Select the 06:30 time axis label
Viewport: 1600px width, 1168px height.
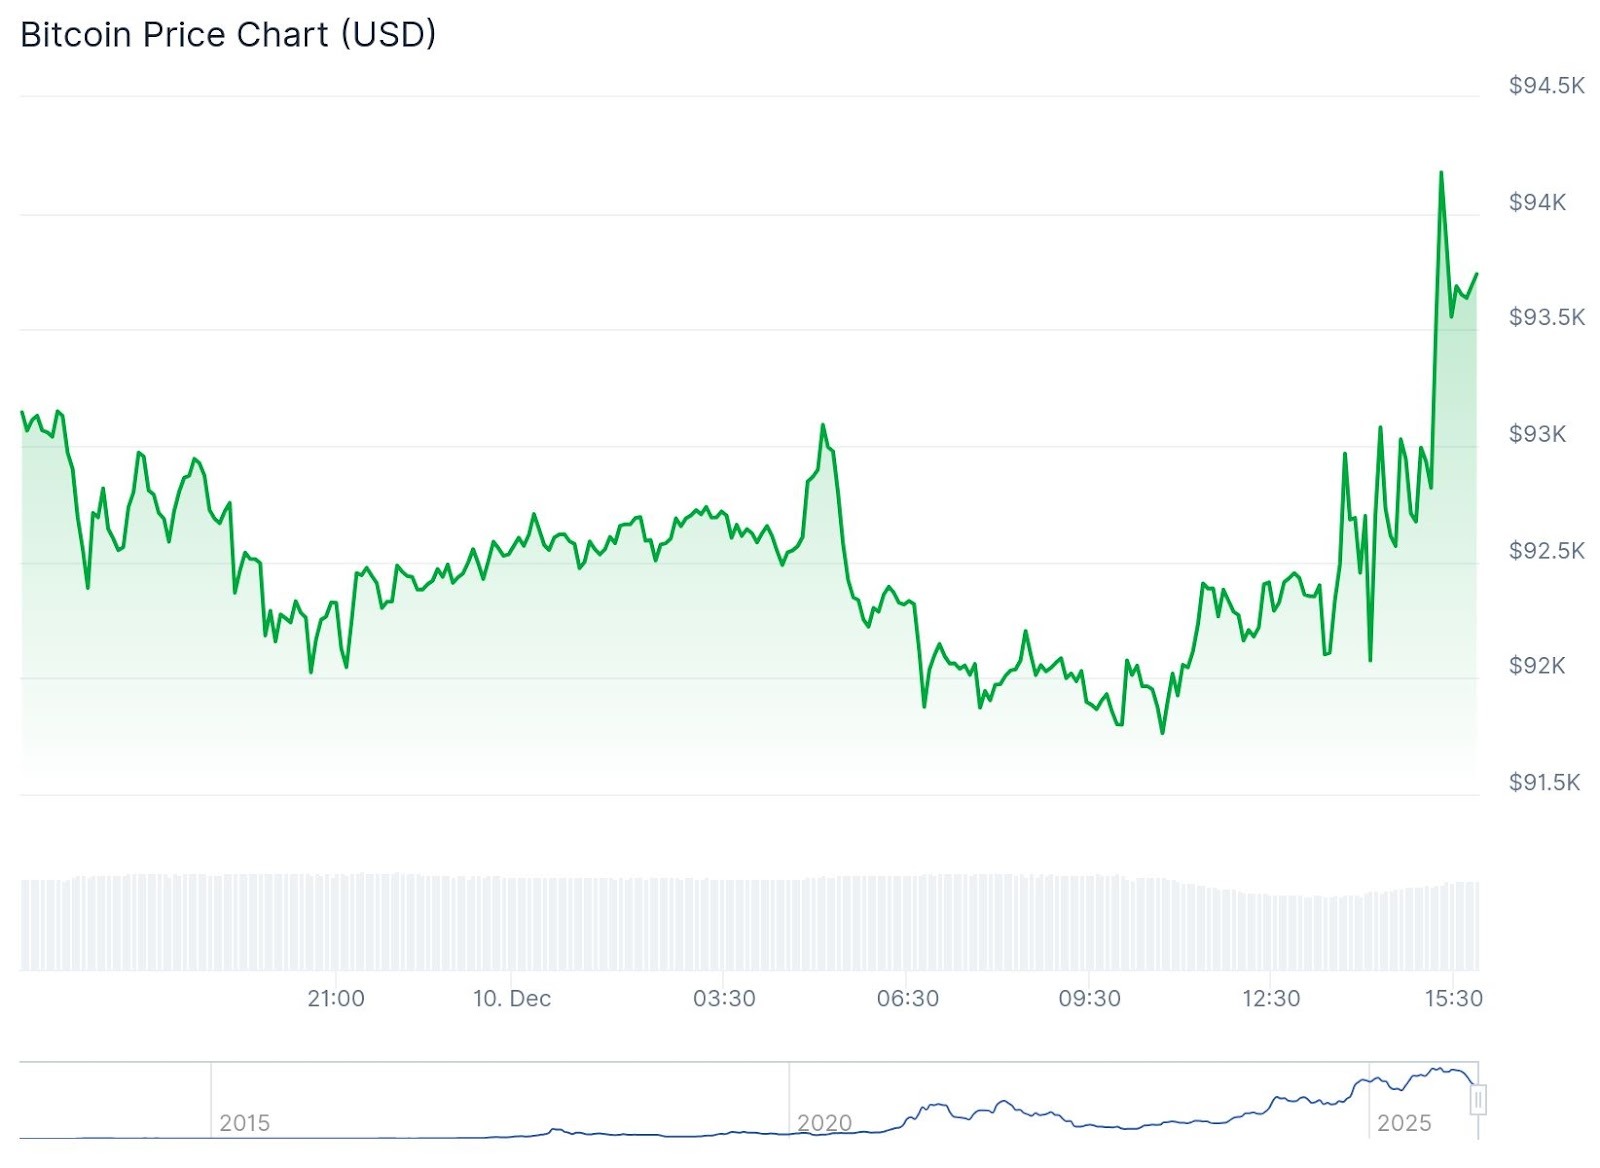tap(907, 999)
